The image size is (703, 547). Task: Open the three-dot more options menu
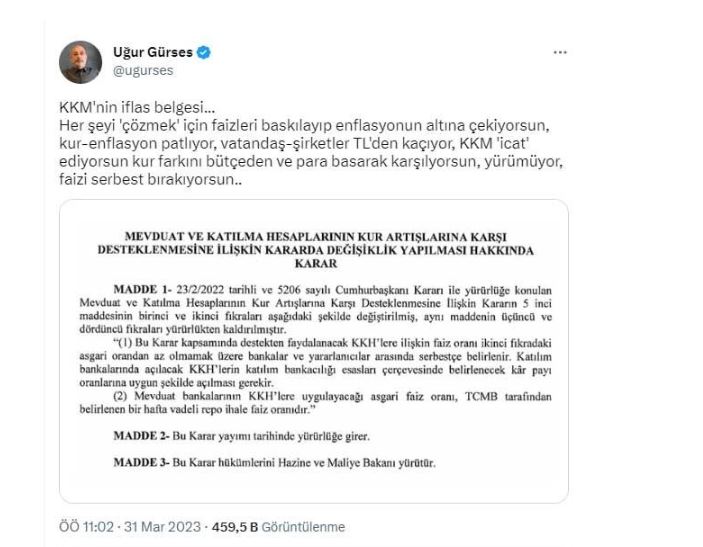click(x=560, y=52)
